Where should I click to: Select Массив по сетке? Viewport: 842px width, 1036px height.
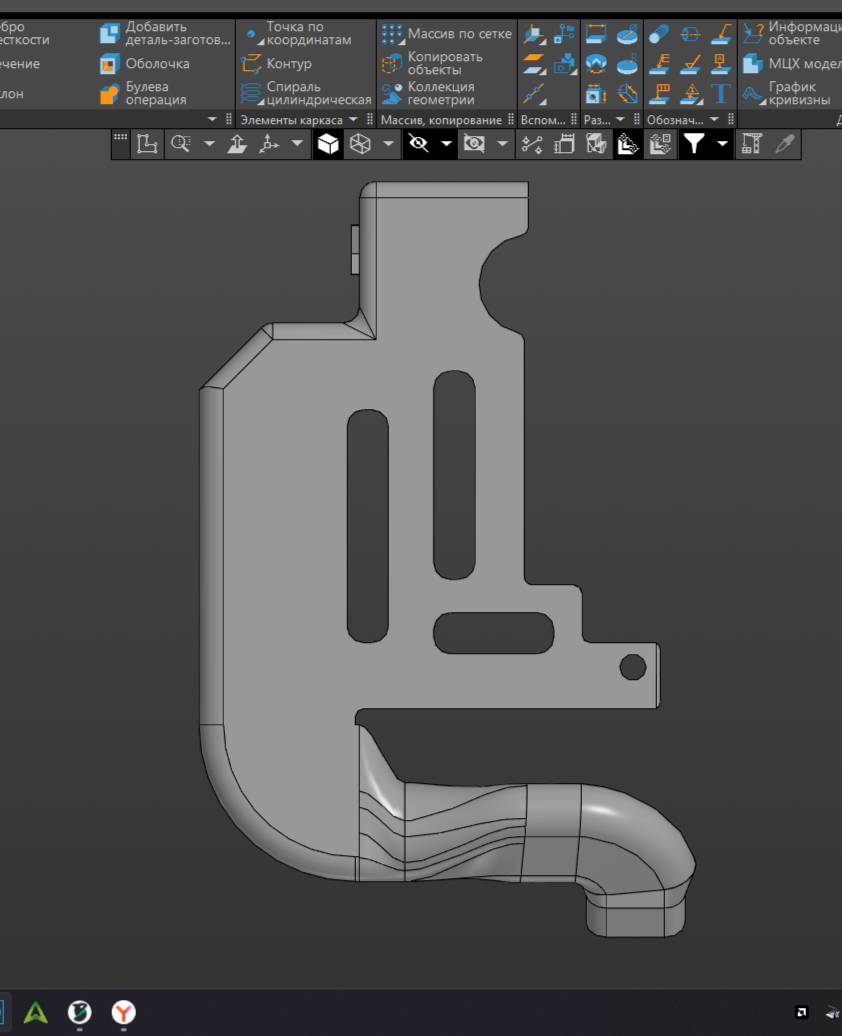click(447, 34)
